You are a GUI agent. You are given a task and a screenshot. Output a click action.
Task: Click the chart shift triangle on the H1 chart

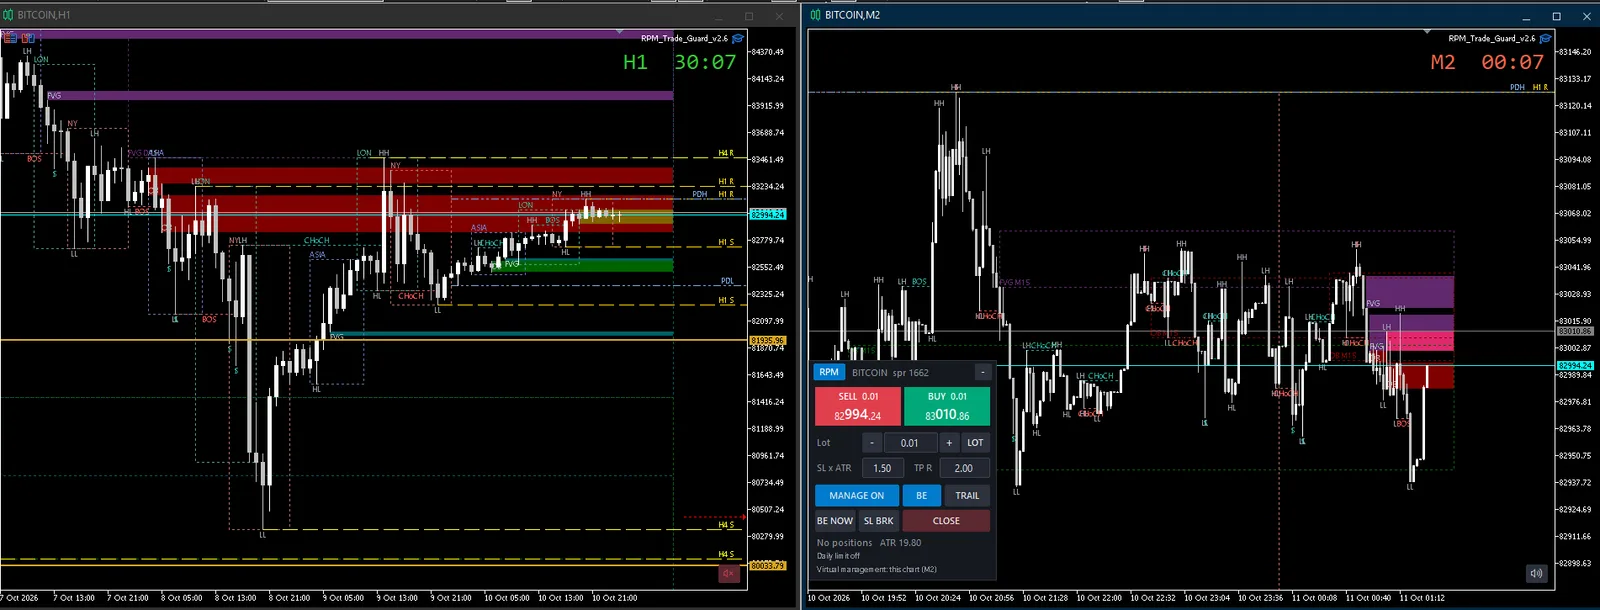point(619,33)
